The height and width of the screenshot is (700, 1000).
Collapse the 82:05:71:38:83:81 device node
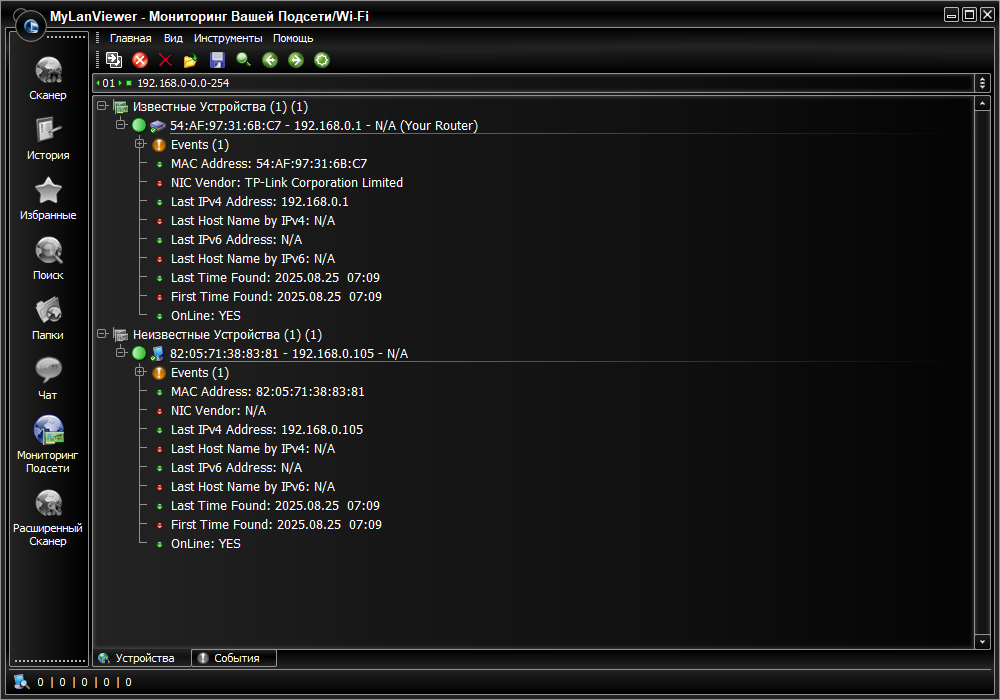coord(121,352)
